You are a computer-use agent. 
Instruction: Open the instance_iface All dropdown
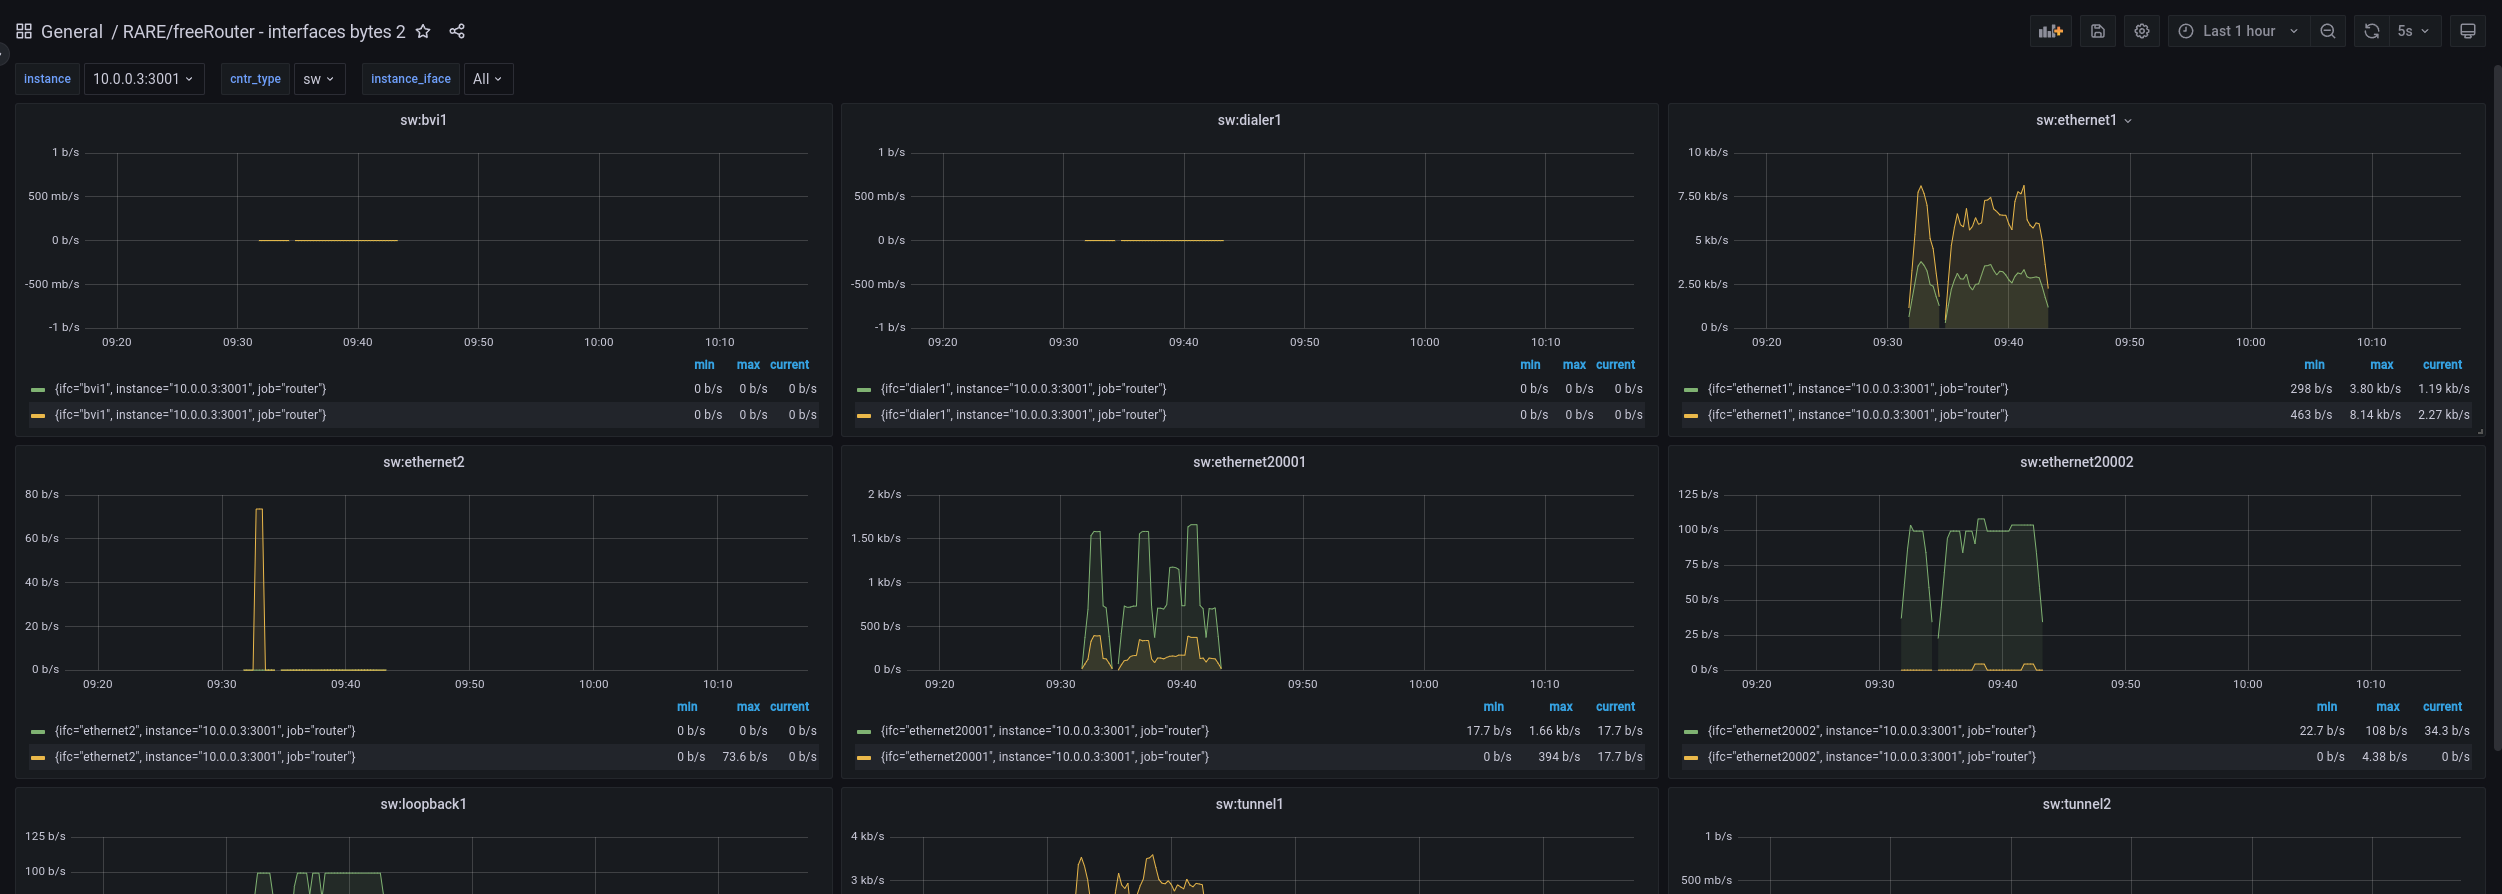coord(488,79)
